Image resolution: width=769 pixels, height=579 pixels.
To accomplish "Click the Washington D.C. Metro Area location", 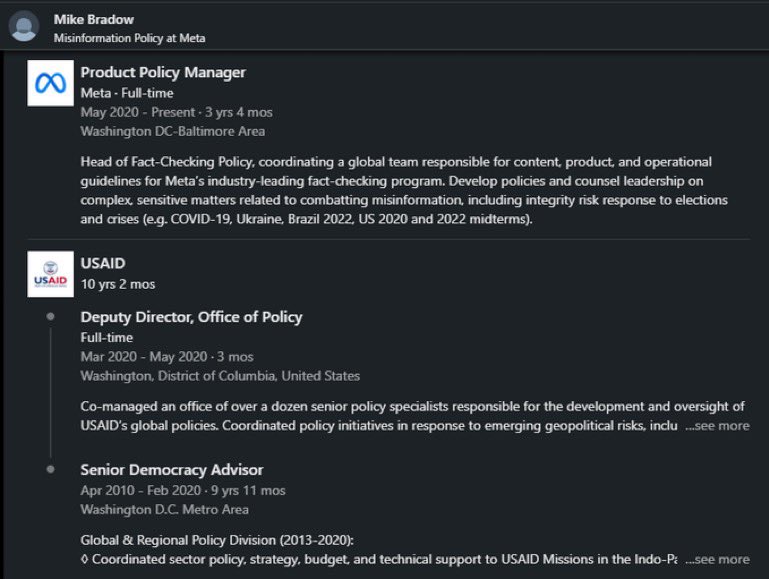I will tap(165, 509).
